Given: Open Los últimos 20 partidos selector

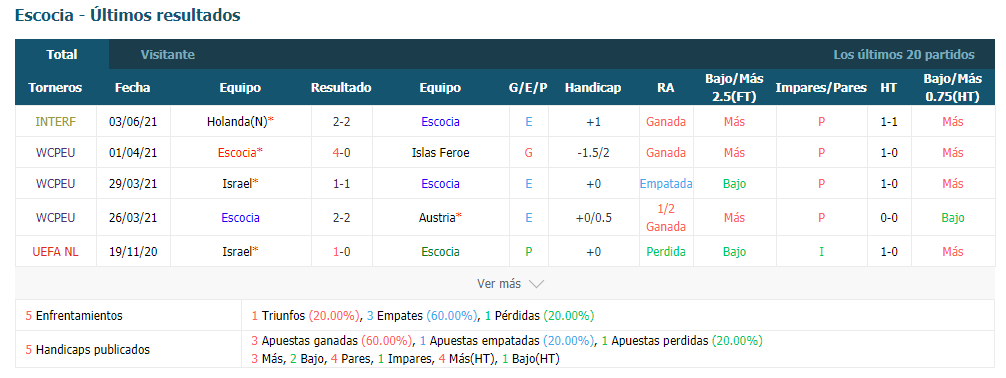Looking at the screenshot, I should click(x=903, y=55).
